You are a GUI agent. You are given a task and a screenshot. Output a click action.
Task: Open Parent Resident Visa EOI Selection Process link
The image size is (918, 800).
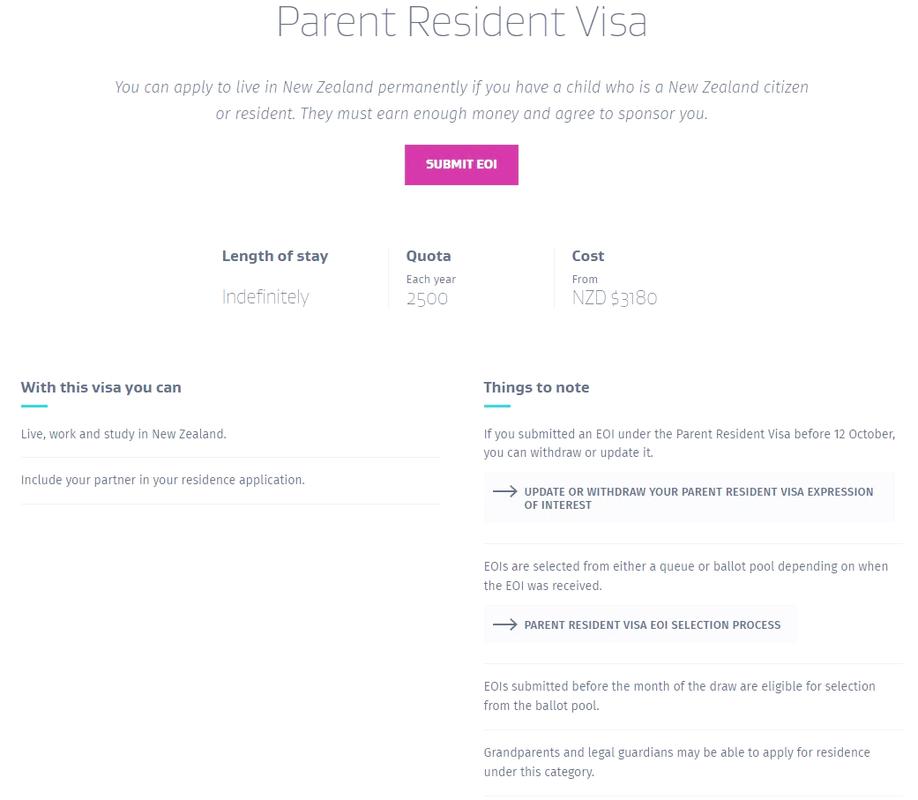(652, 625)
